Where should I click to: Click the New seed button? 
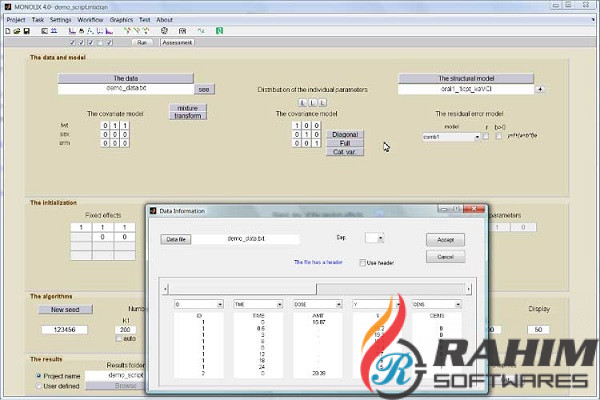[65, 309]
